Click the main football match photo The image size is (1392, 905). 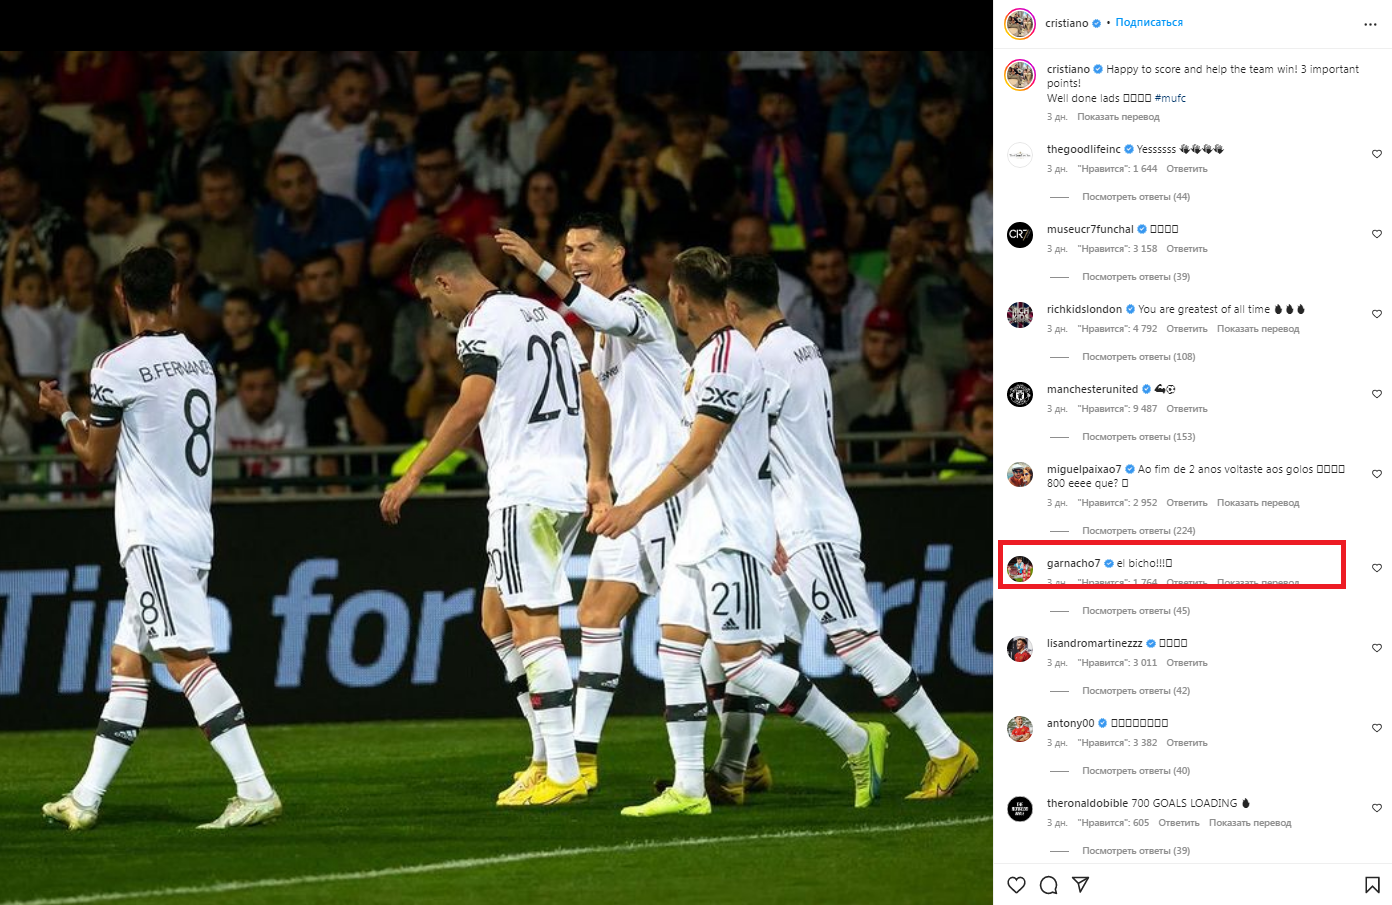[496, 478]
